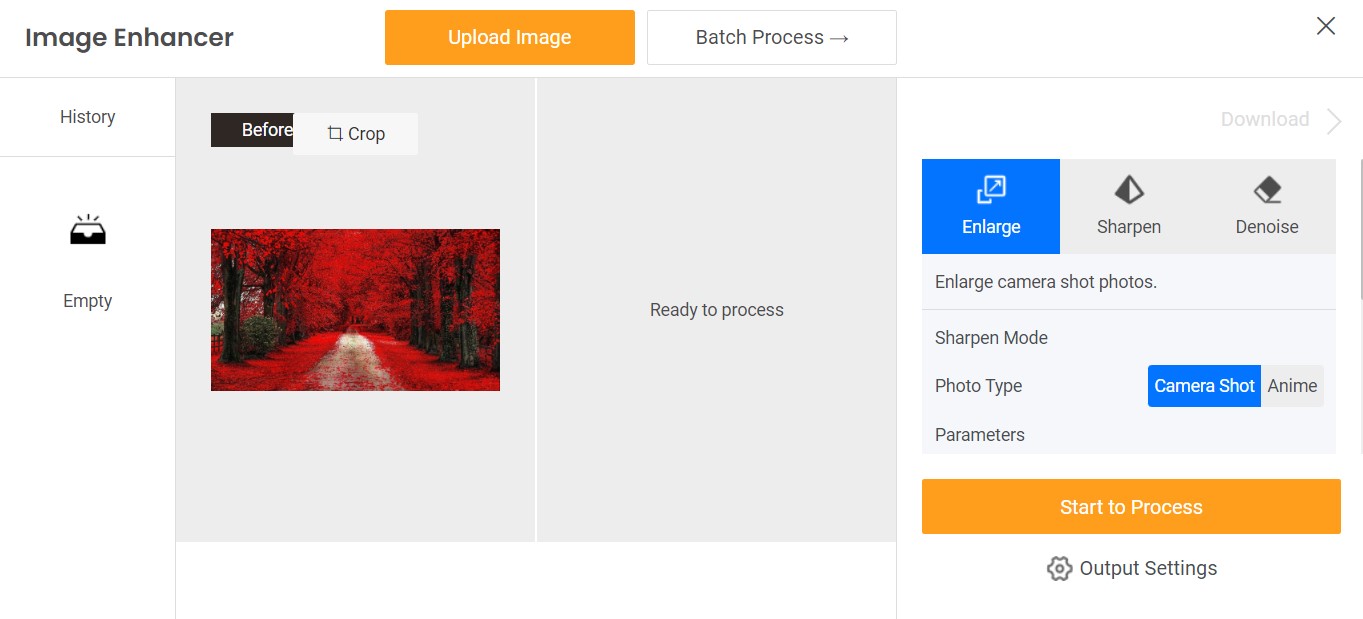The image size is (1363, 619).
Task: Click the red forest image thumbnail
Action: [x=355, y=309]
